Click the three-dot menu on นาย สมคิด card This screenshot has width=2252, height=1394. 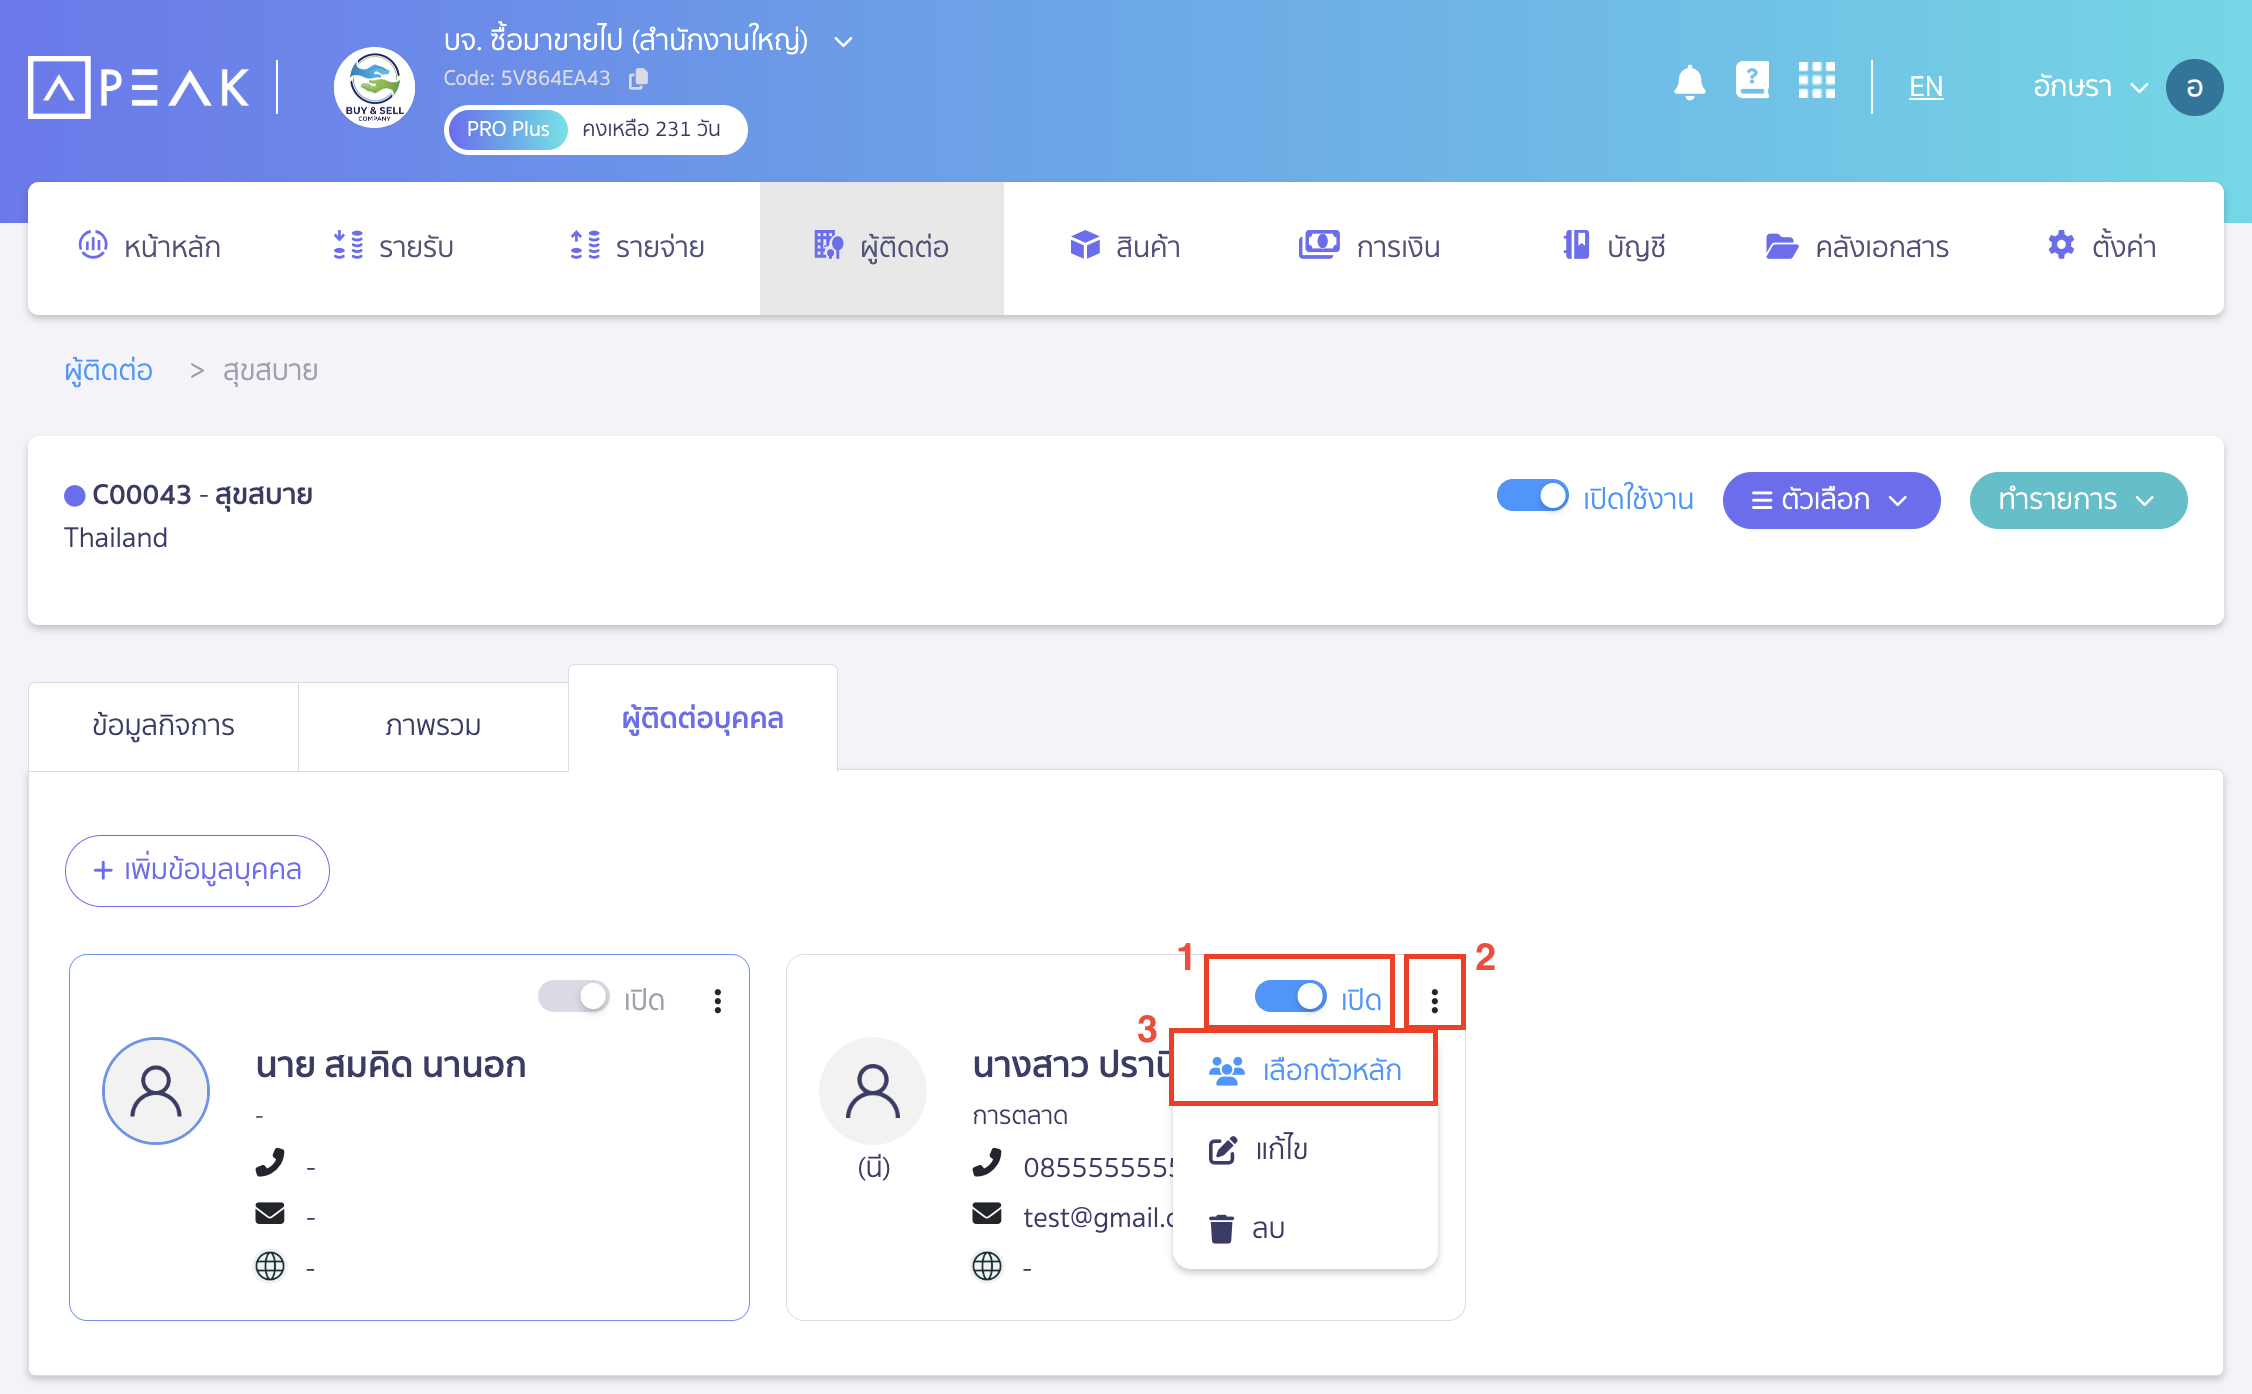pyautogui.click(x=717, y=1000)
